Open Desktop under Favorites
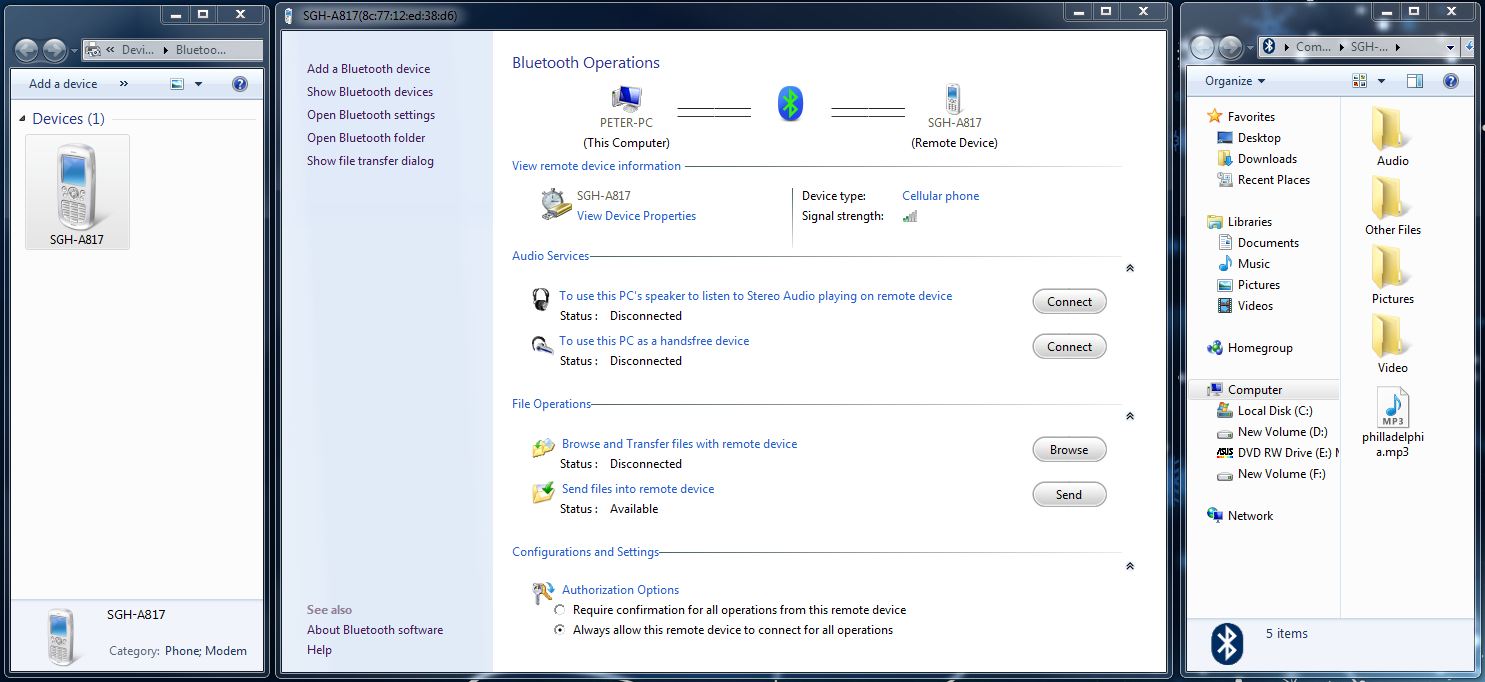The width and height of the screenshot is (1485, 682). pyautogui.click(x=1249, y=138)
